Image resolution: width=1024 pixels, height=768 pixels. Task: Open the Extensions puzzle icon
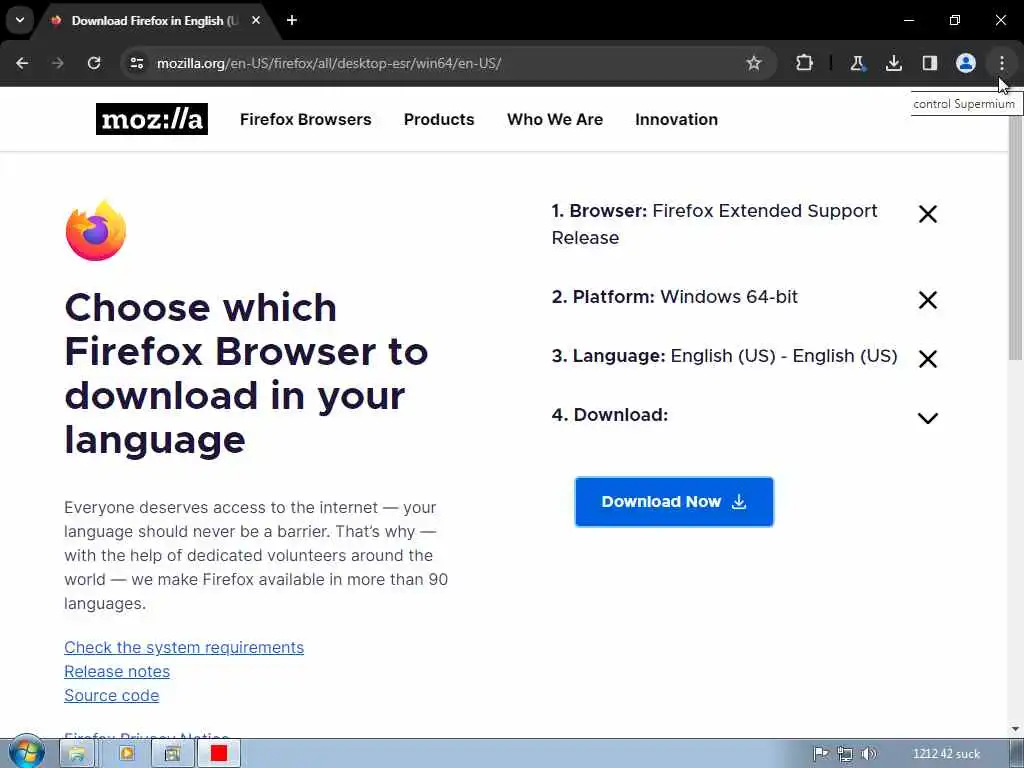(x=805, y=63)
